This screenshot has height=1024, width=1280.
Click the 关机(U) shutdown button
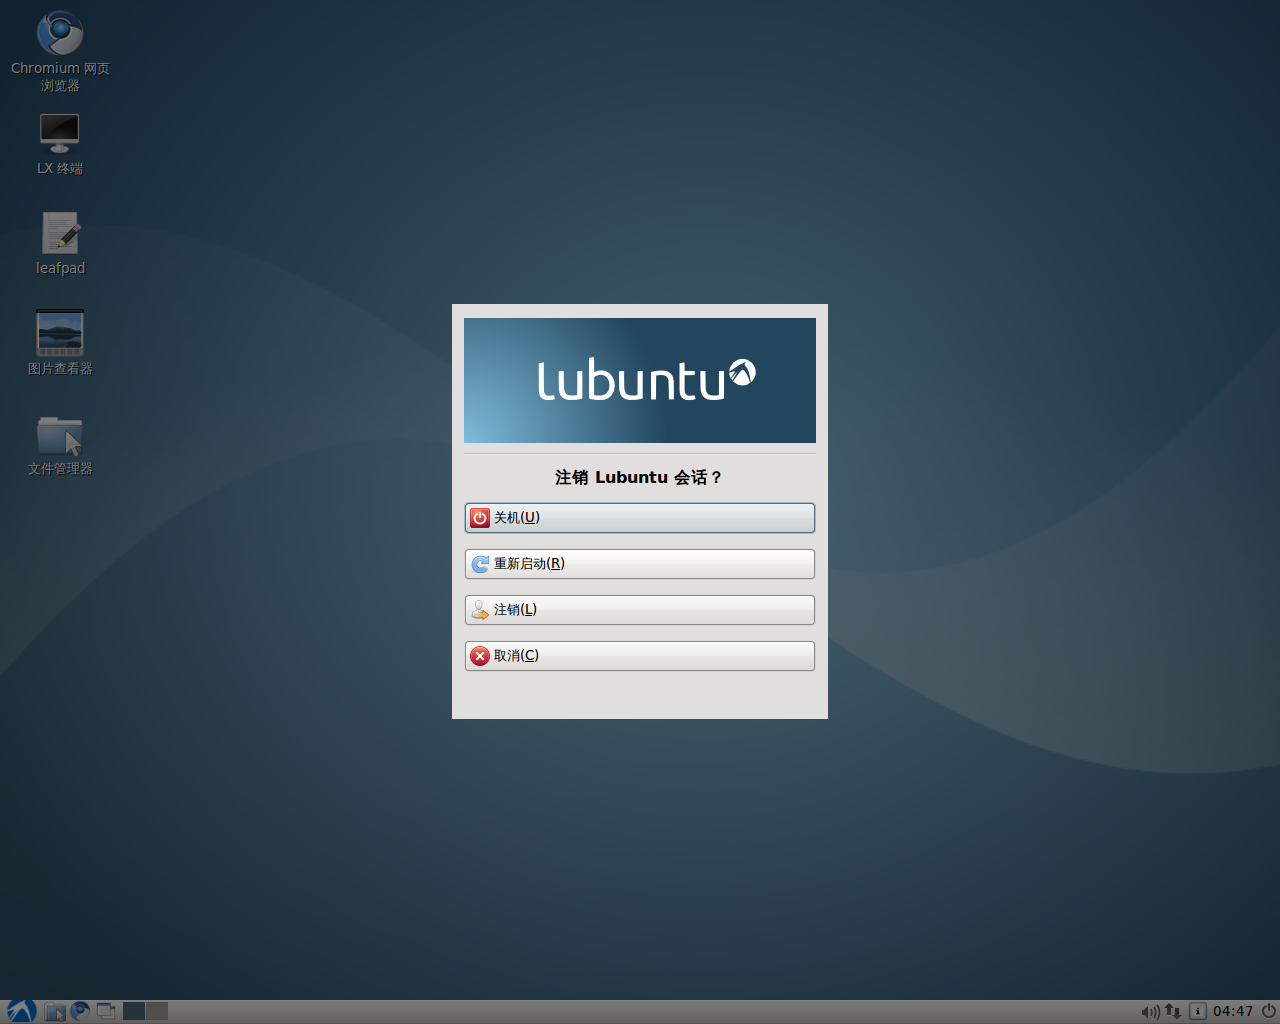(x=640, y=518)
